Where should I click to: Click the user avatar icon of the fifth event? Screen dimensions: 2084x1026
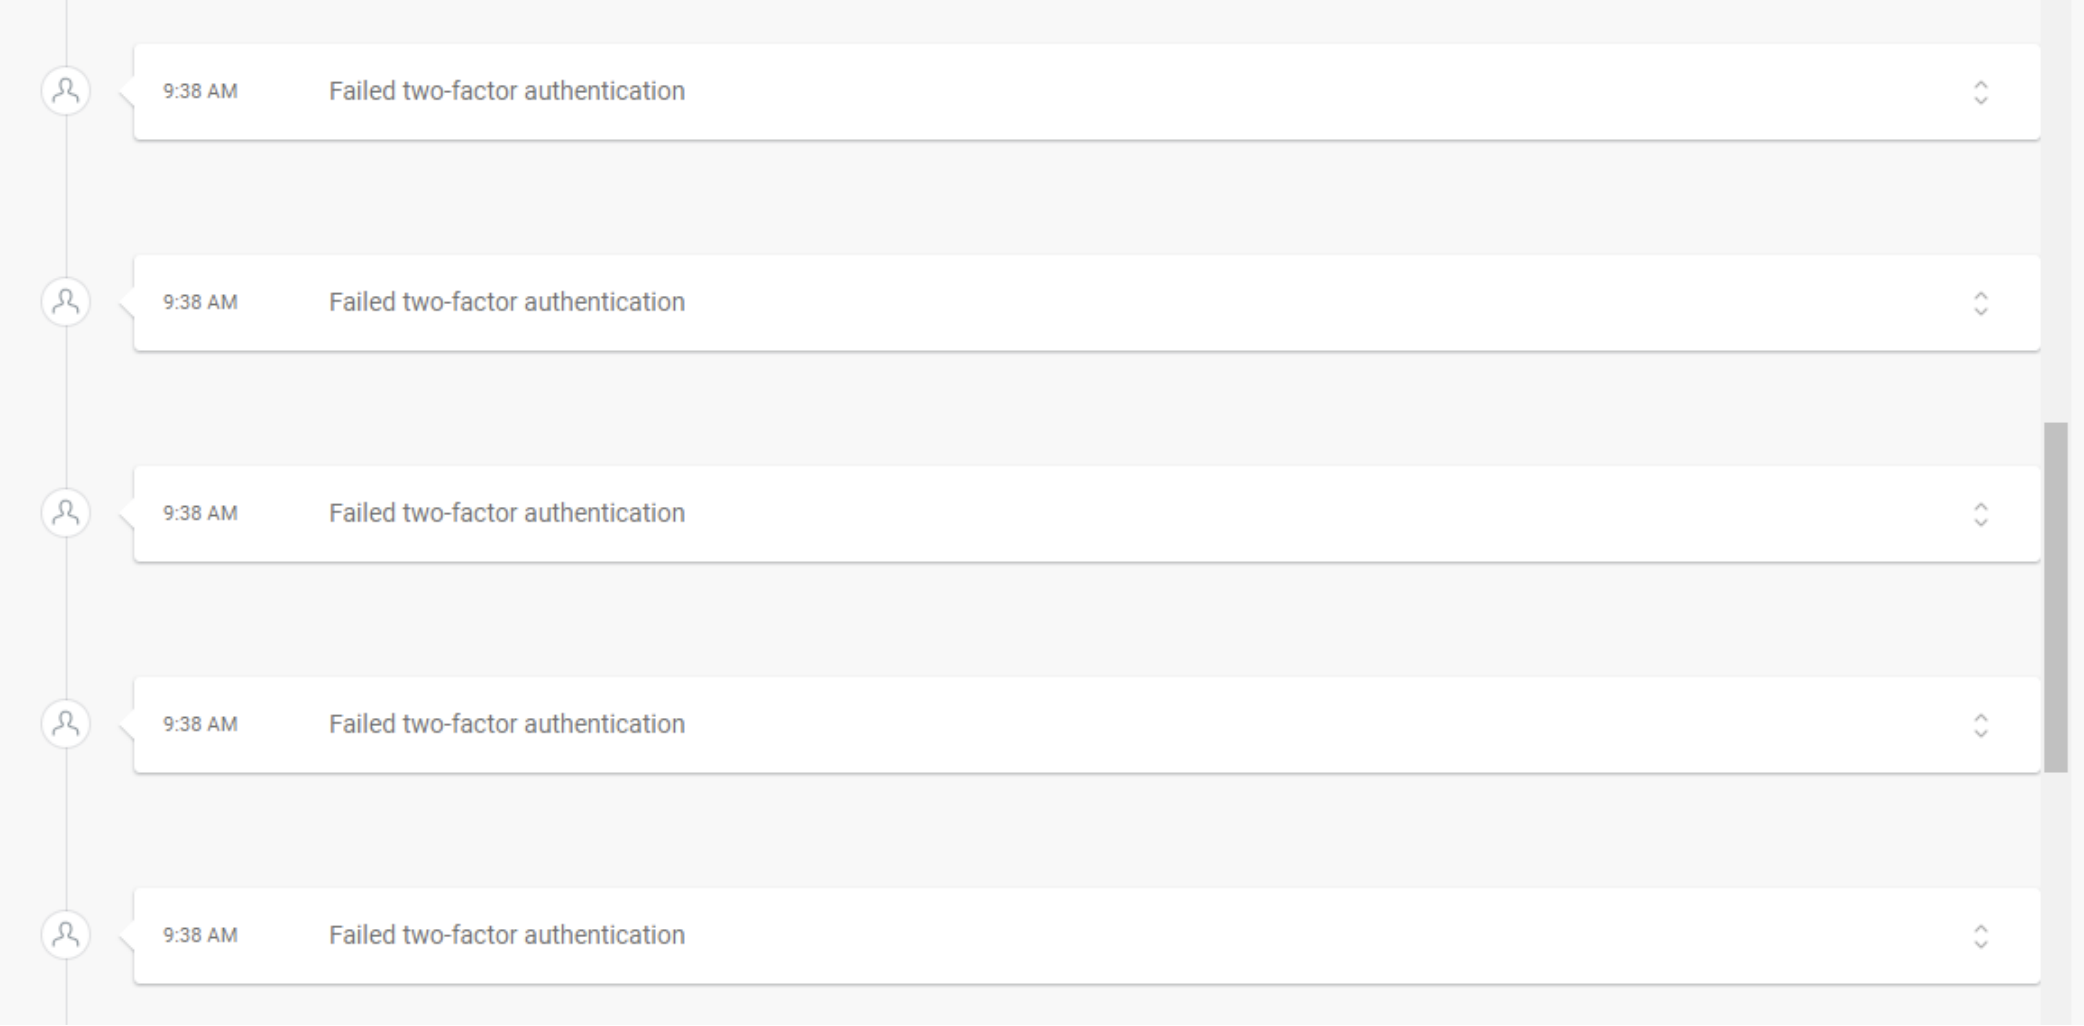click(x=66, y=935)
